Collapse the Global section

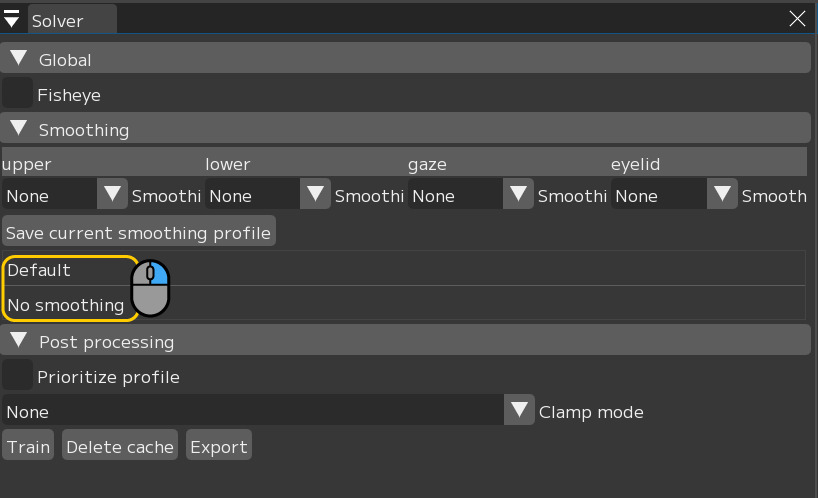pos(18,59)
